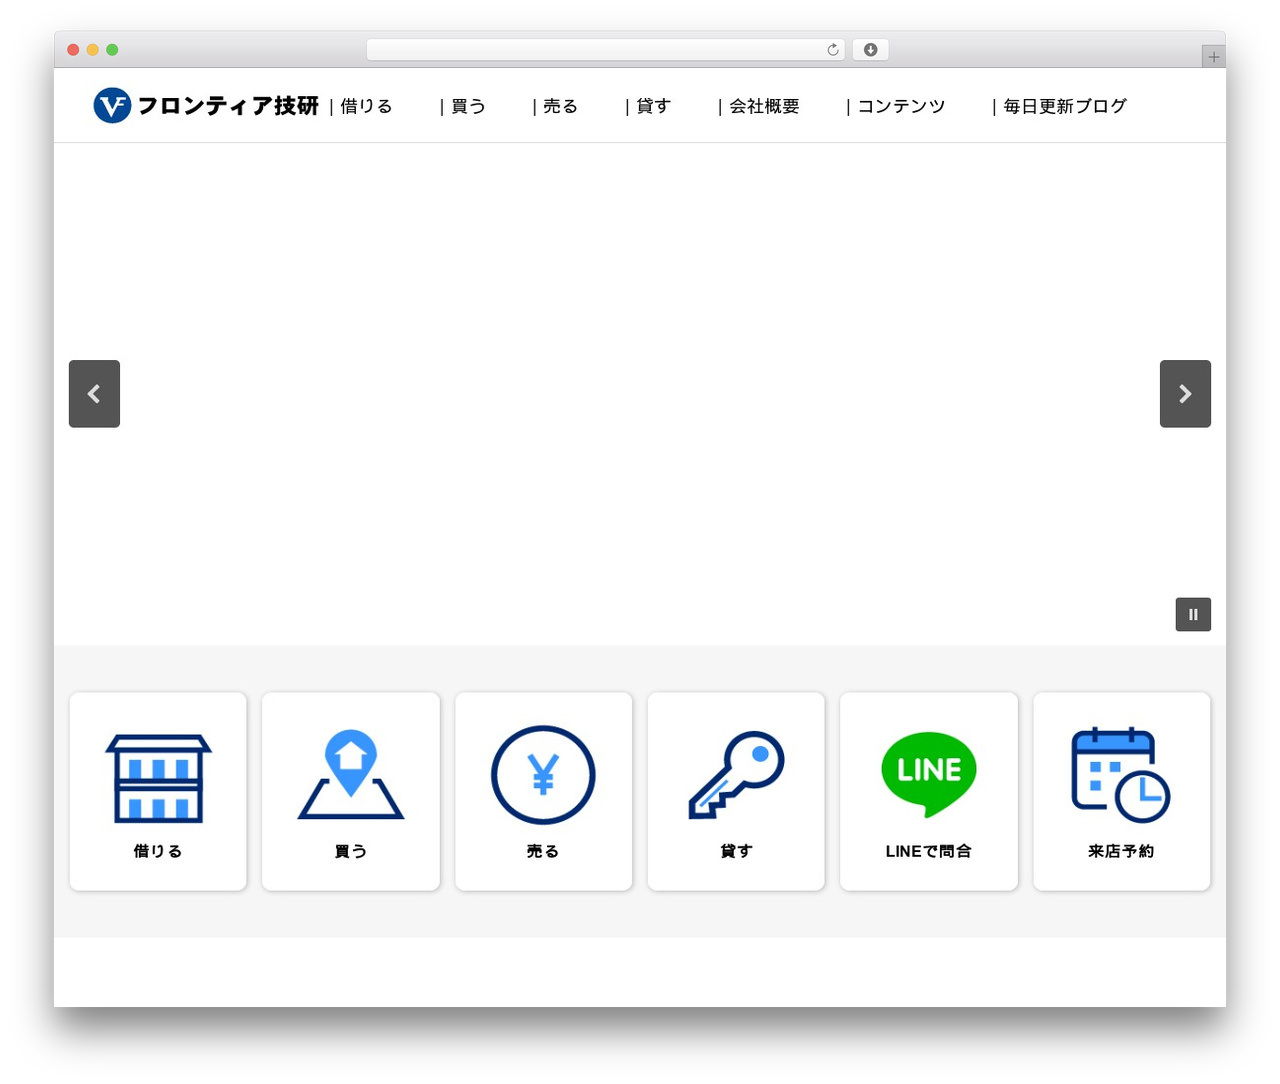Click the 借りる card label
This screenshot has width=1280, height=1084.
tap(158, 851)
